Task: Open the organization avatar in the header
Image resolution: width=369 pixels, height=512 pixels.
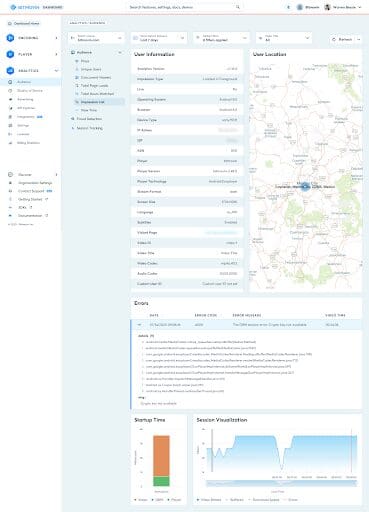Action: tap(300, 7)
